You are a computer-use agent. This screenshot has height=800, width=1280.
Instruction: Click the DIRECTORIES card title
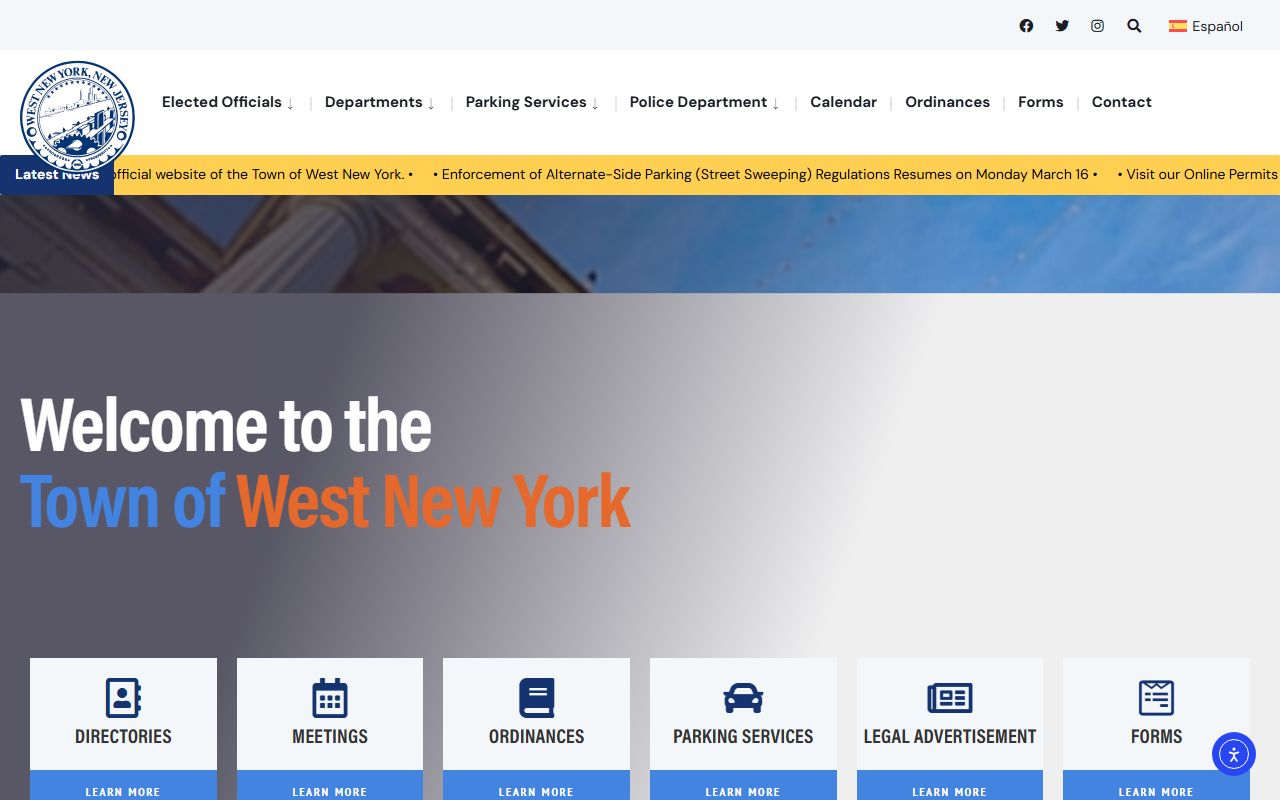[123, 736]
